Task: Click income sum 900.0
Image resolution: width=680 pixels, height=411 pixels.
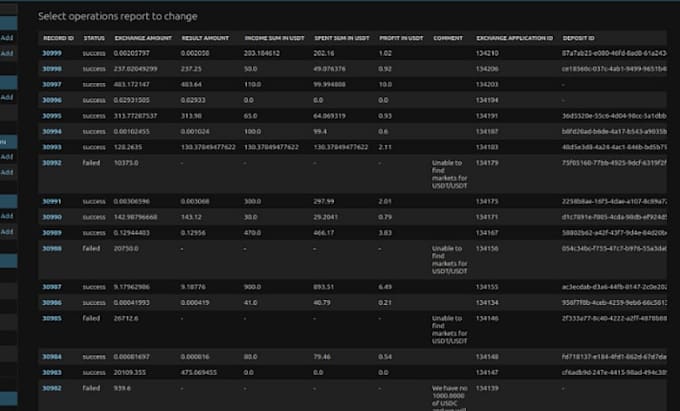Action: point(252,287)
